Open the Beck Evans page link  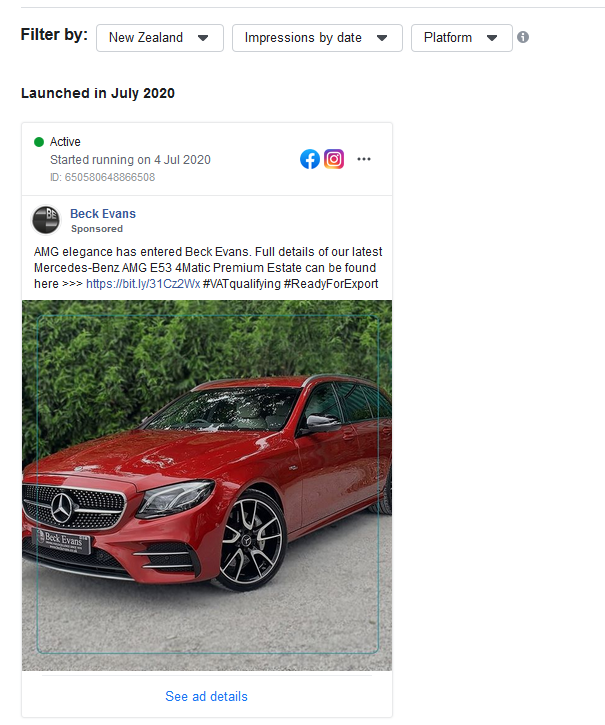[103, 214]
